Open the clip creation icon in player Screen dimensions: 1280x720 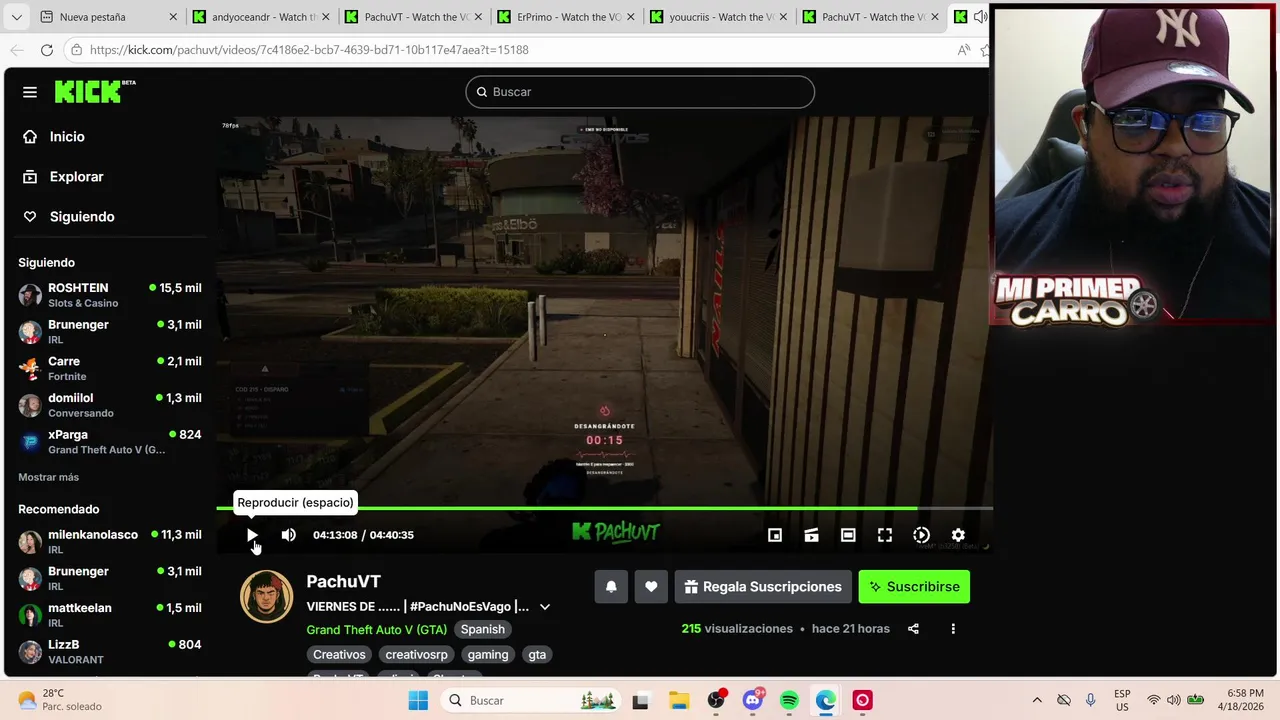click(x=811, y=535)
